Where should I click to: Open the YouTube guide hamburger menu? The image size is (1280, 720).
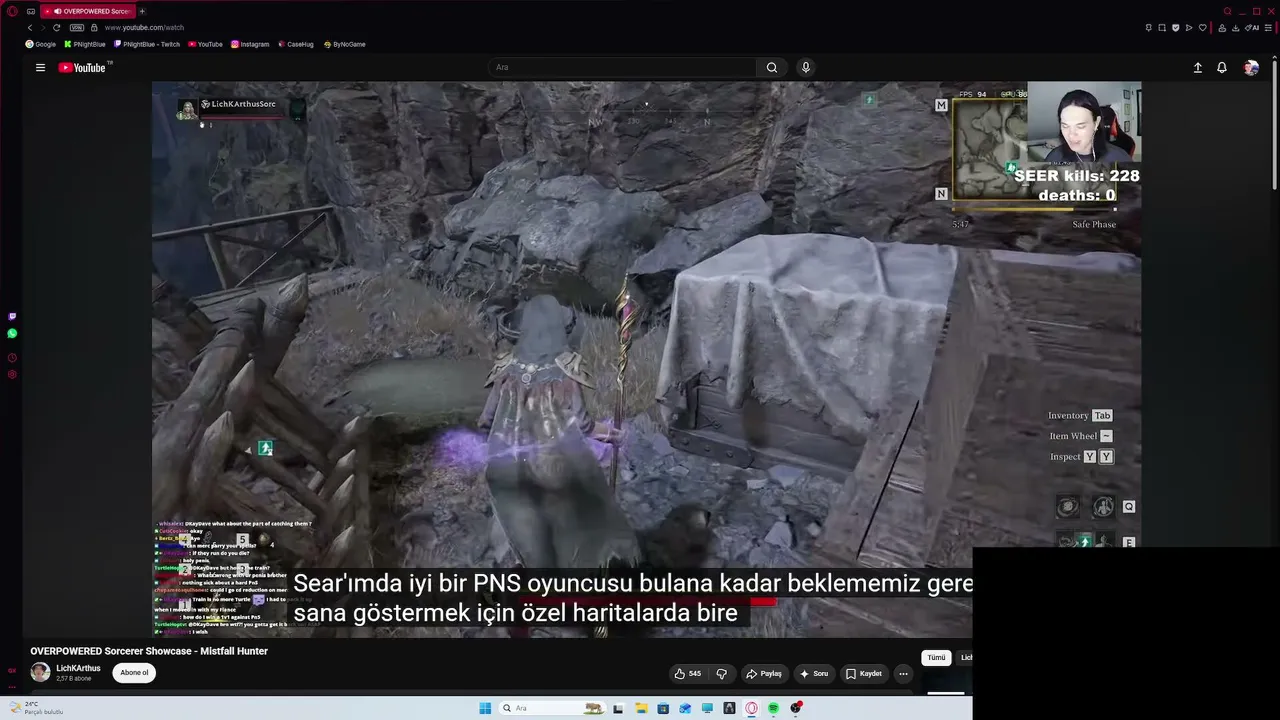[40, 68]
